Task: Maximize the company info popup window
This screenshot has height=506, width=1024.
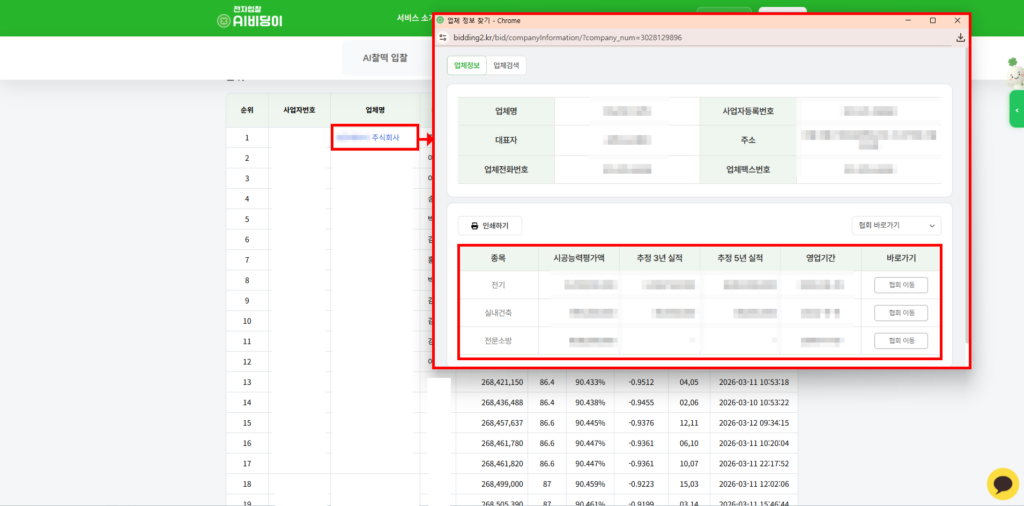Action: coord(933,20)
